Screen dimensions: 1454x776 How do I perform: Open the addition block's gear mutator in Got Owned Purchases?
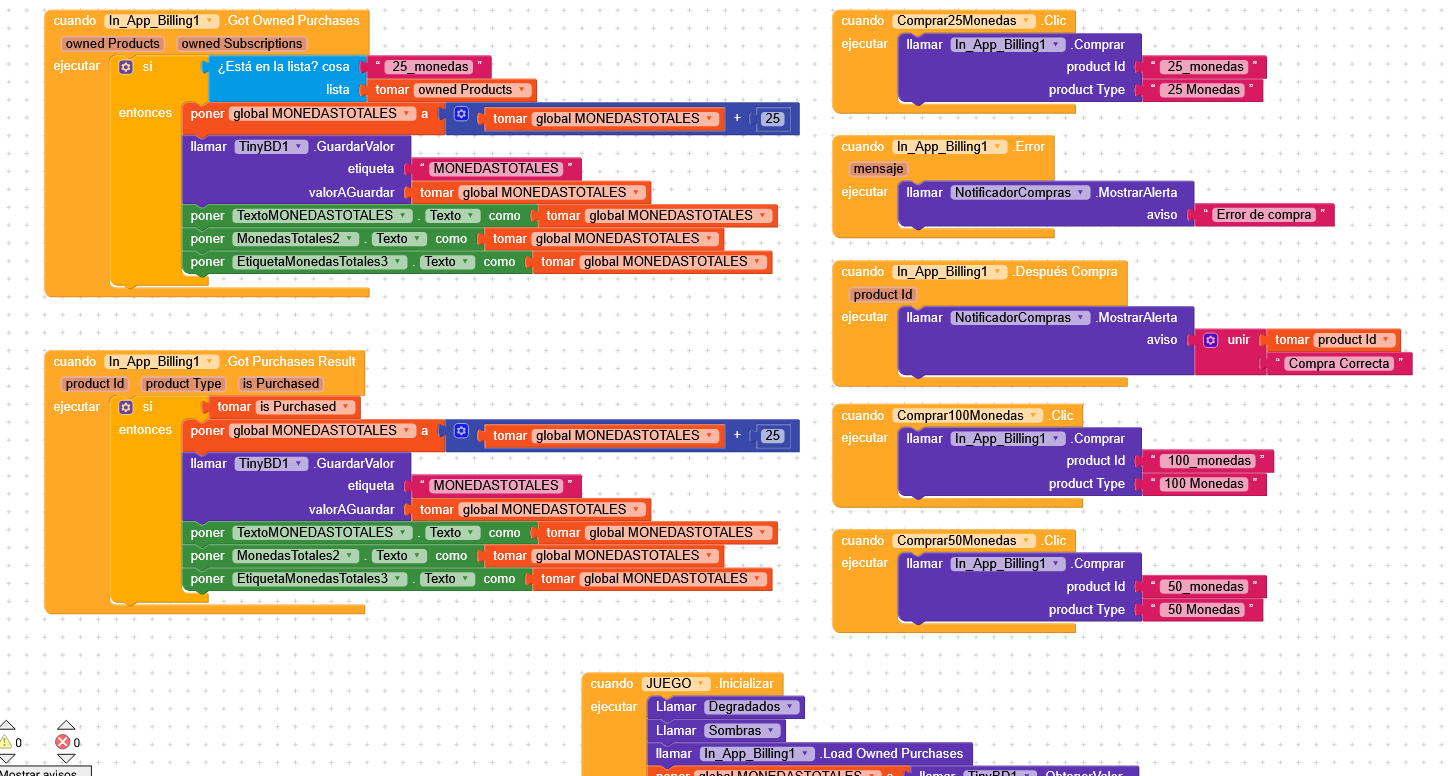click(x=461, y=115)
